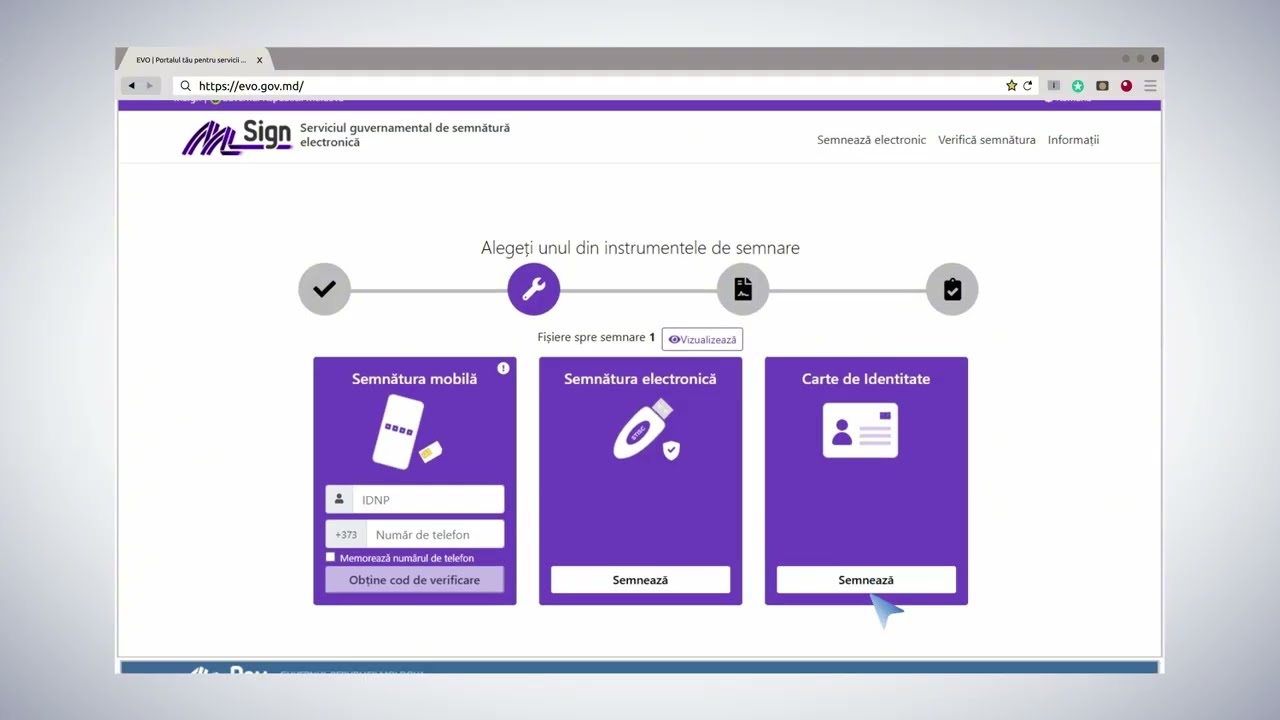Click the browser forward arrow

coord(151,86)
